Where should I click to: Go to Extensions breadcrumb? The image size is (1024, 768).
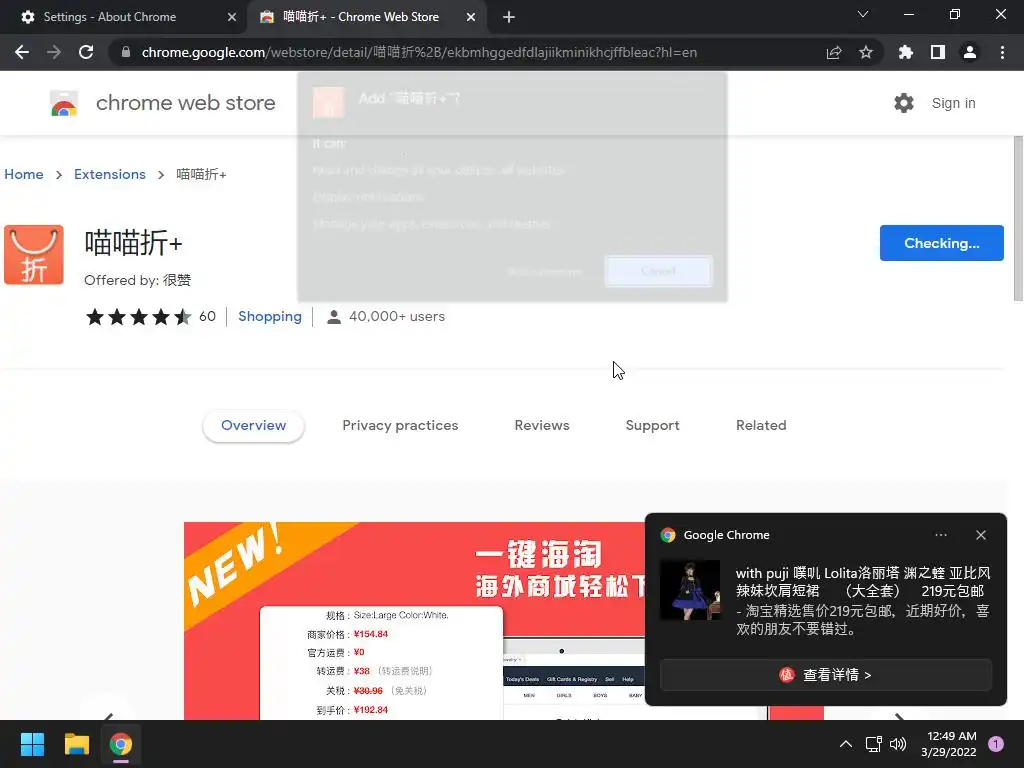click(110, 174)
